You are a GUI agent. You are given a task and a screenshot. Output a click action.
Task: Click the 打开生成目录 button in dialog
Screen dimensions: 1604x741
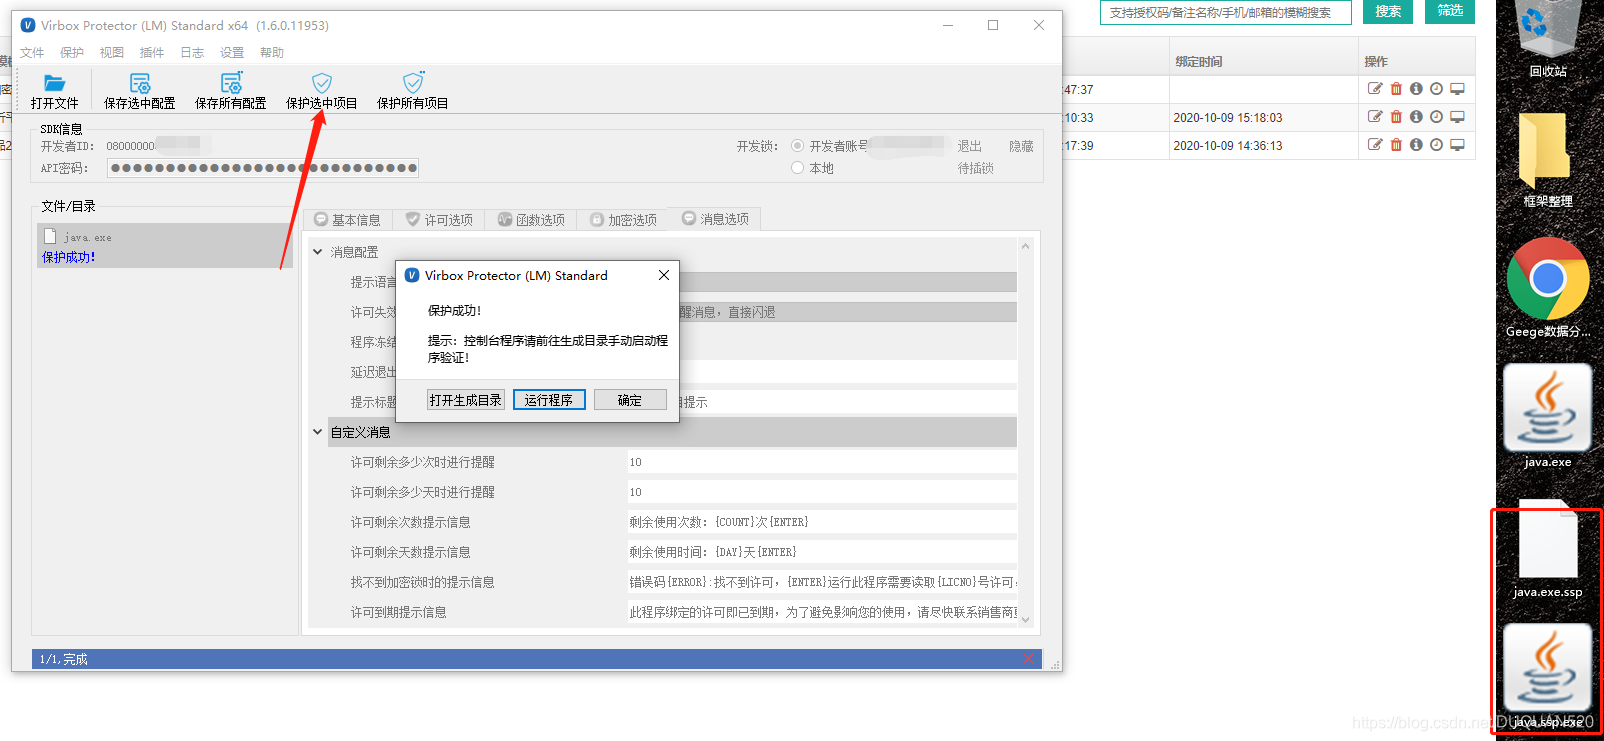point(466,400)
